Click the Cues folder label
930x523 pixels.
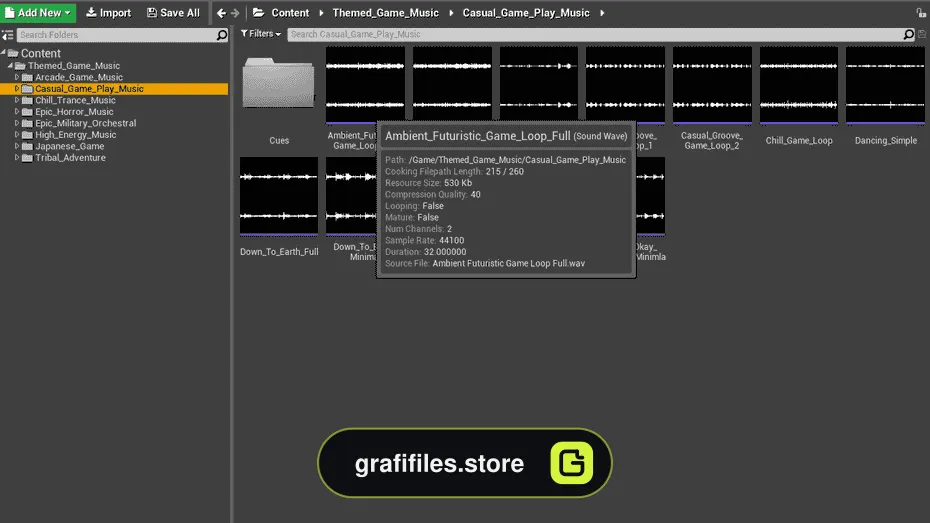click(279, 141)
